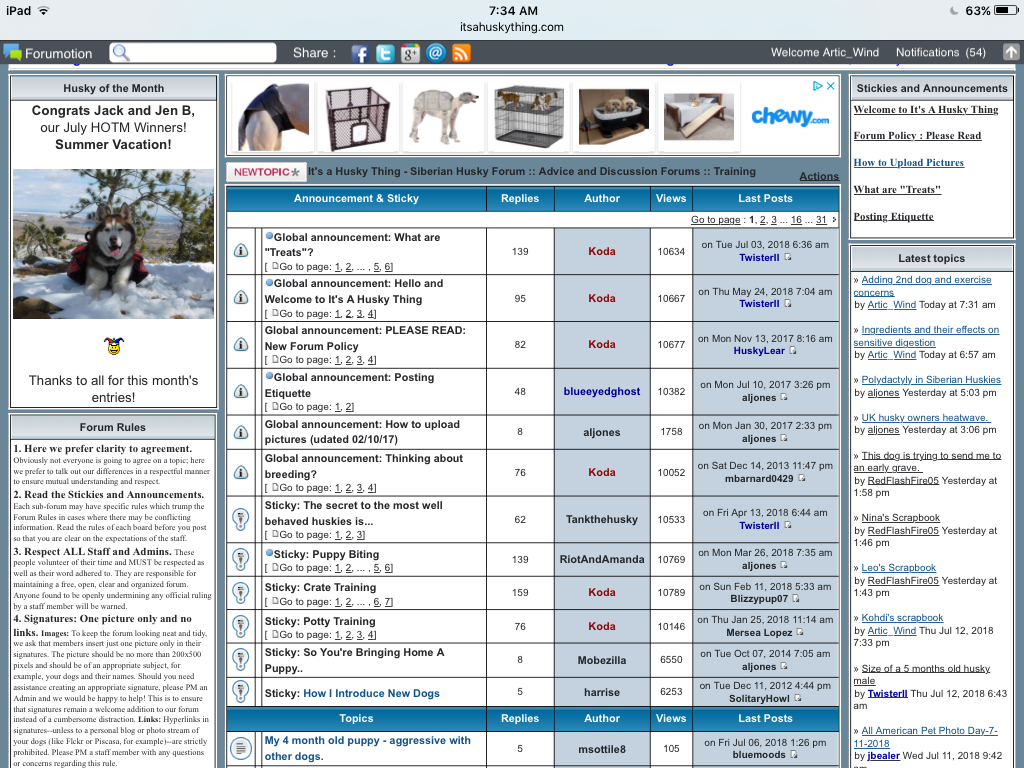Open 'How to Upload Pictures' link
Viewport: 1024px width, 768px height.
point(909,163)
